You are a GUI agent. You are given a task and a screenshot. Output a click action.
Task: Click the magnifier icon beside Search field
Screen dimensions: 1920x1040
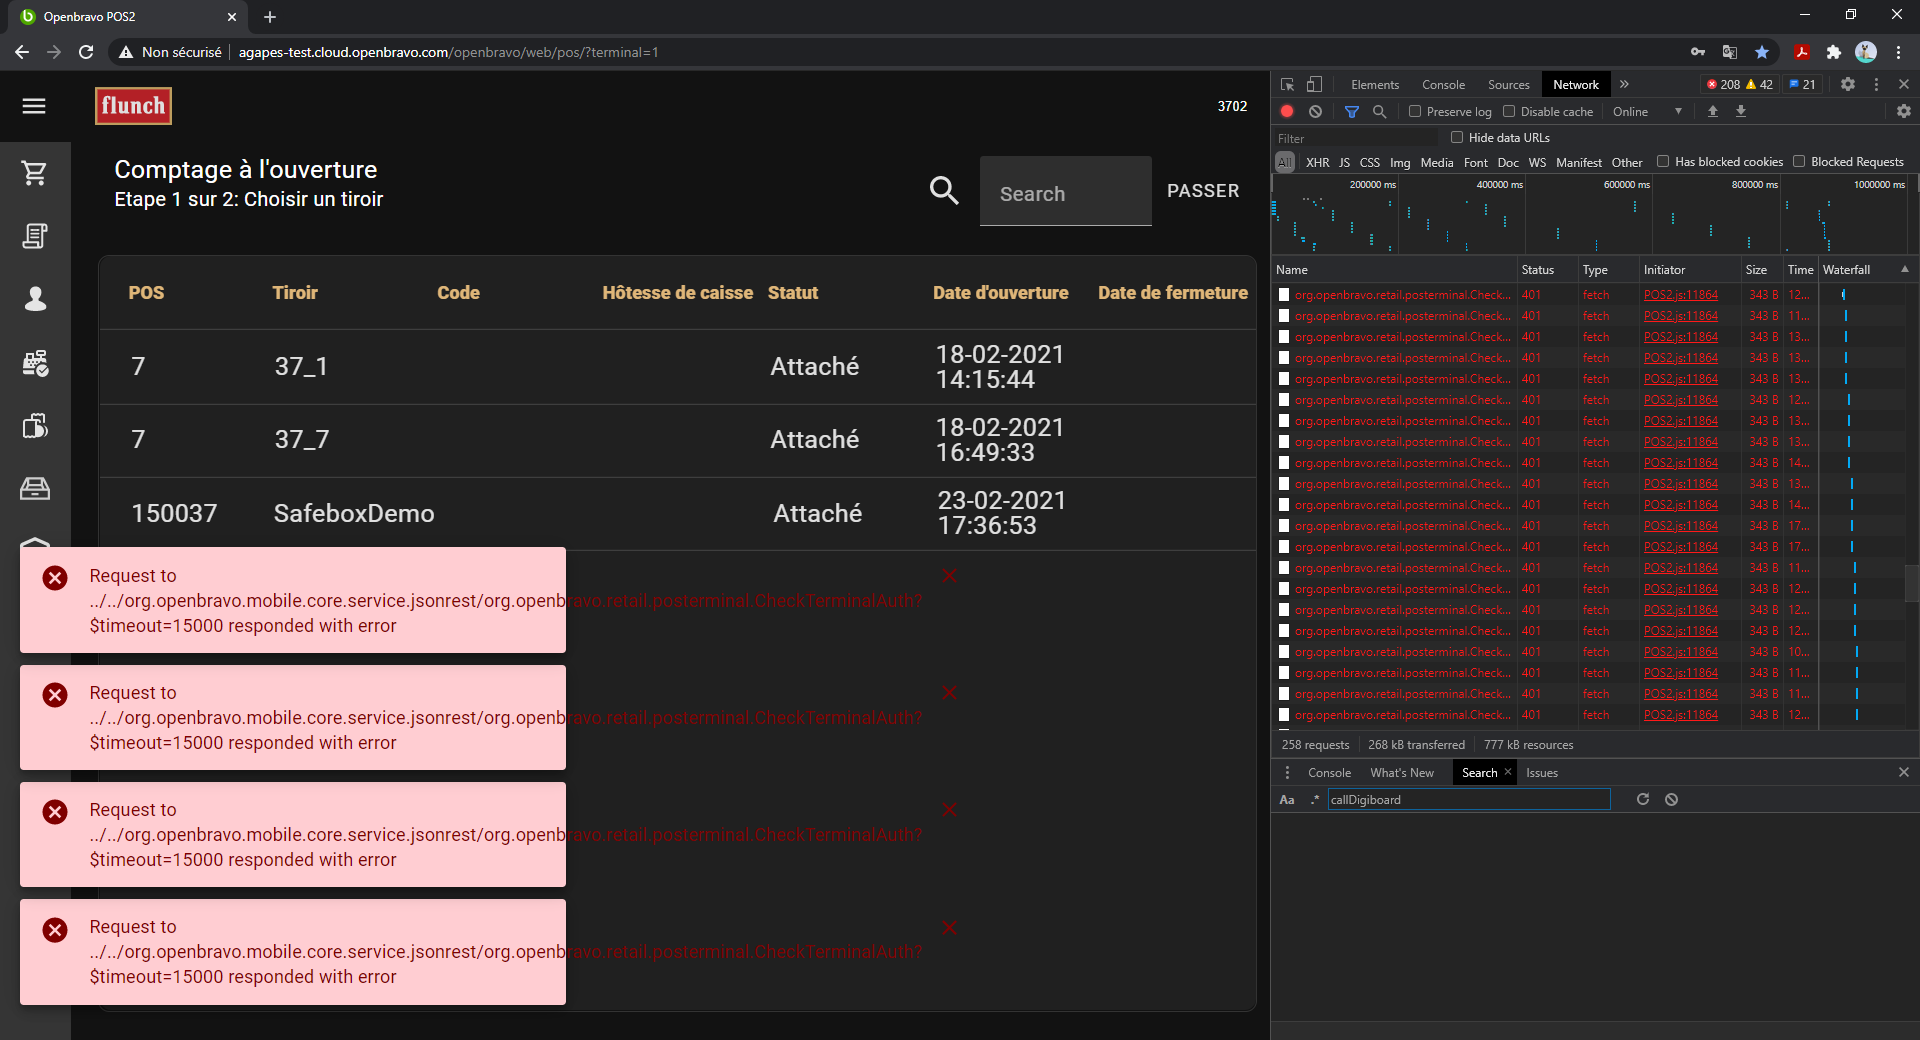coord(943,190)
